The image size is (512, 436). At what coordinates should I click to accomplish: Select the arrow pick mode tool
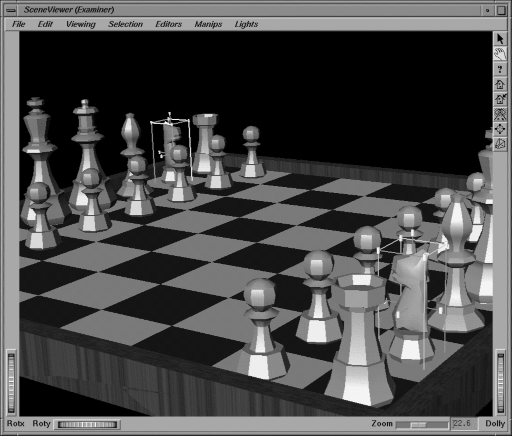(500, 39)
